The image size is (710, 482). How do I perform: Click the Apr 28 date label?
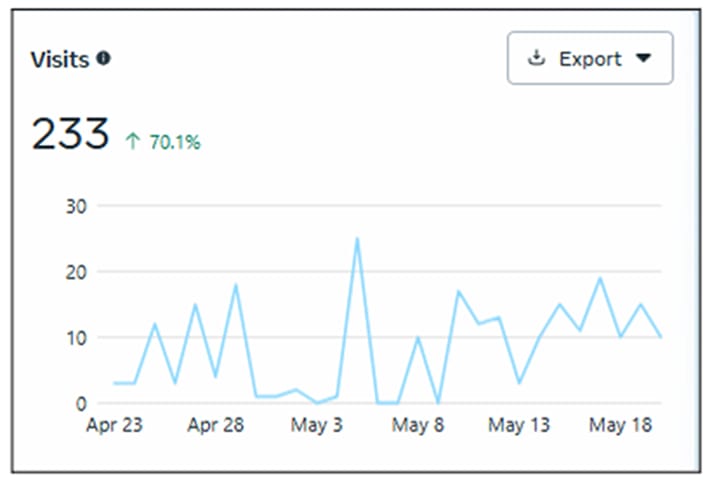215,425
